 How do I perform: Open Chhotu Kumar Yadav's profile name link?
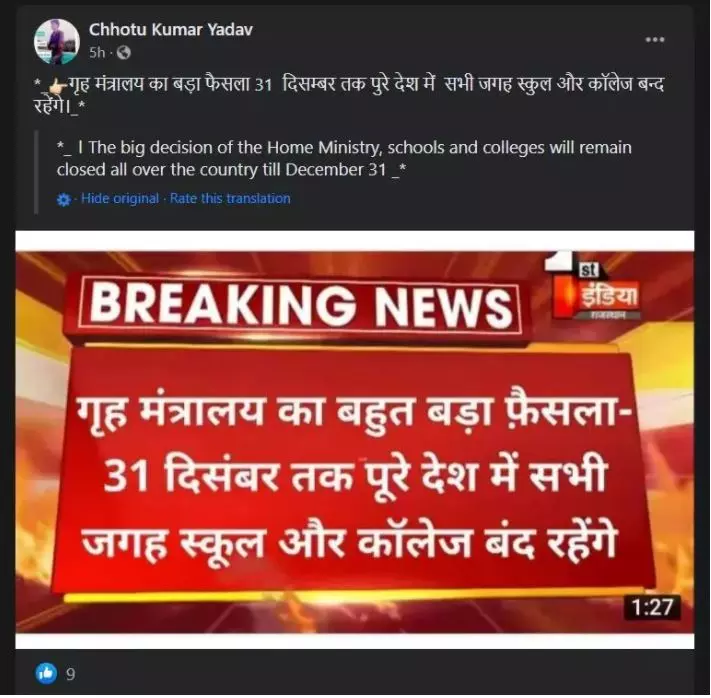(170, 29)
